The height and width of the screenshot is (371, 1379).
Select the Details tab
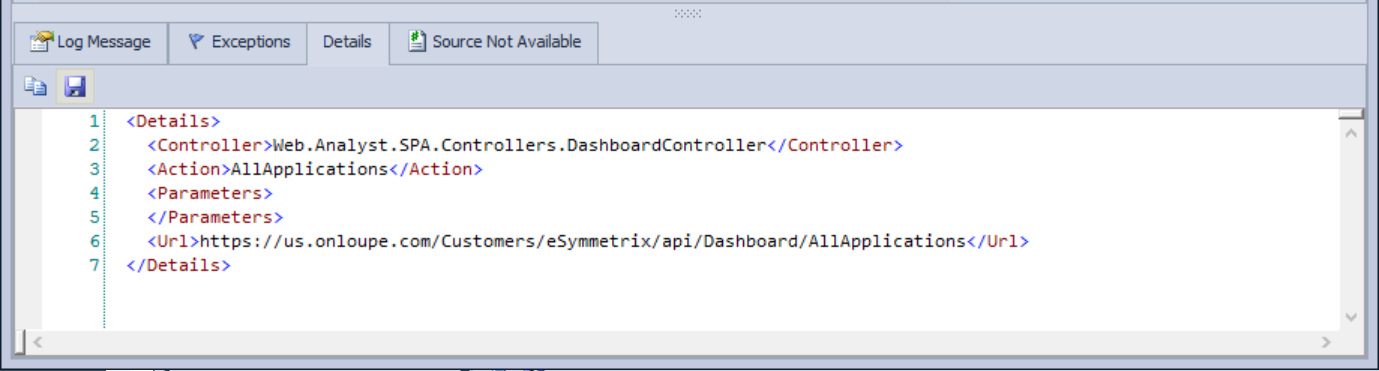(347, 42)
